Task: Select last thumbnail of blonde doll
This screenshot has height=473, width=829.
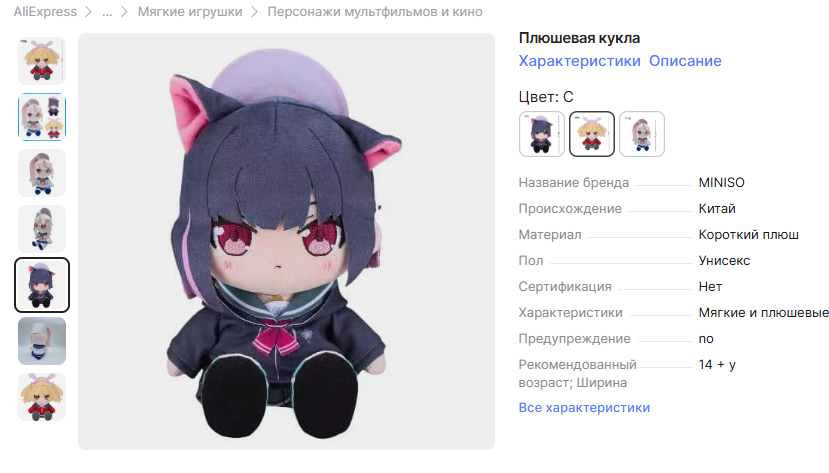Action: 42,397
